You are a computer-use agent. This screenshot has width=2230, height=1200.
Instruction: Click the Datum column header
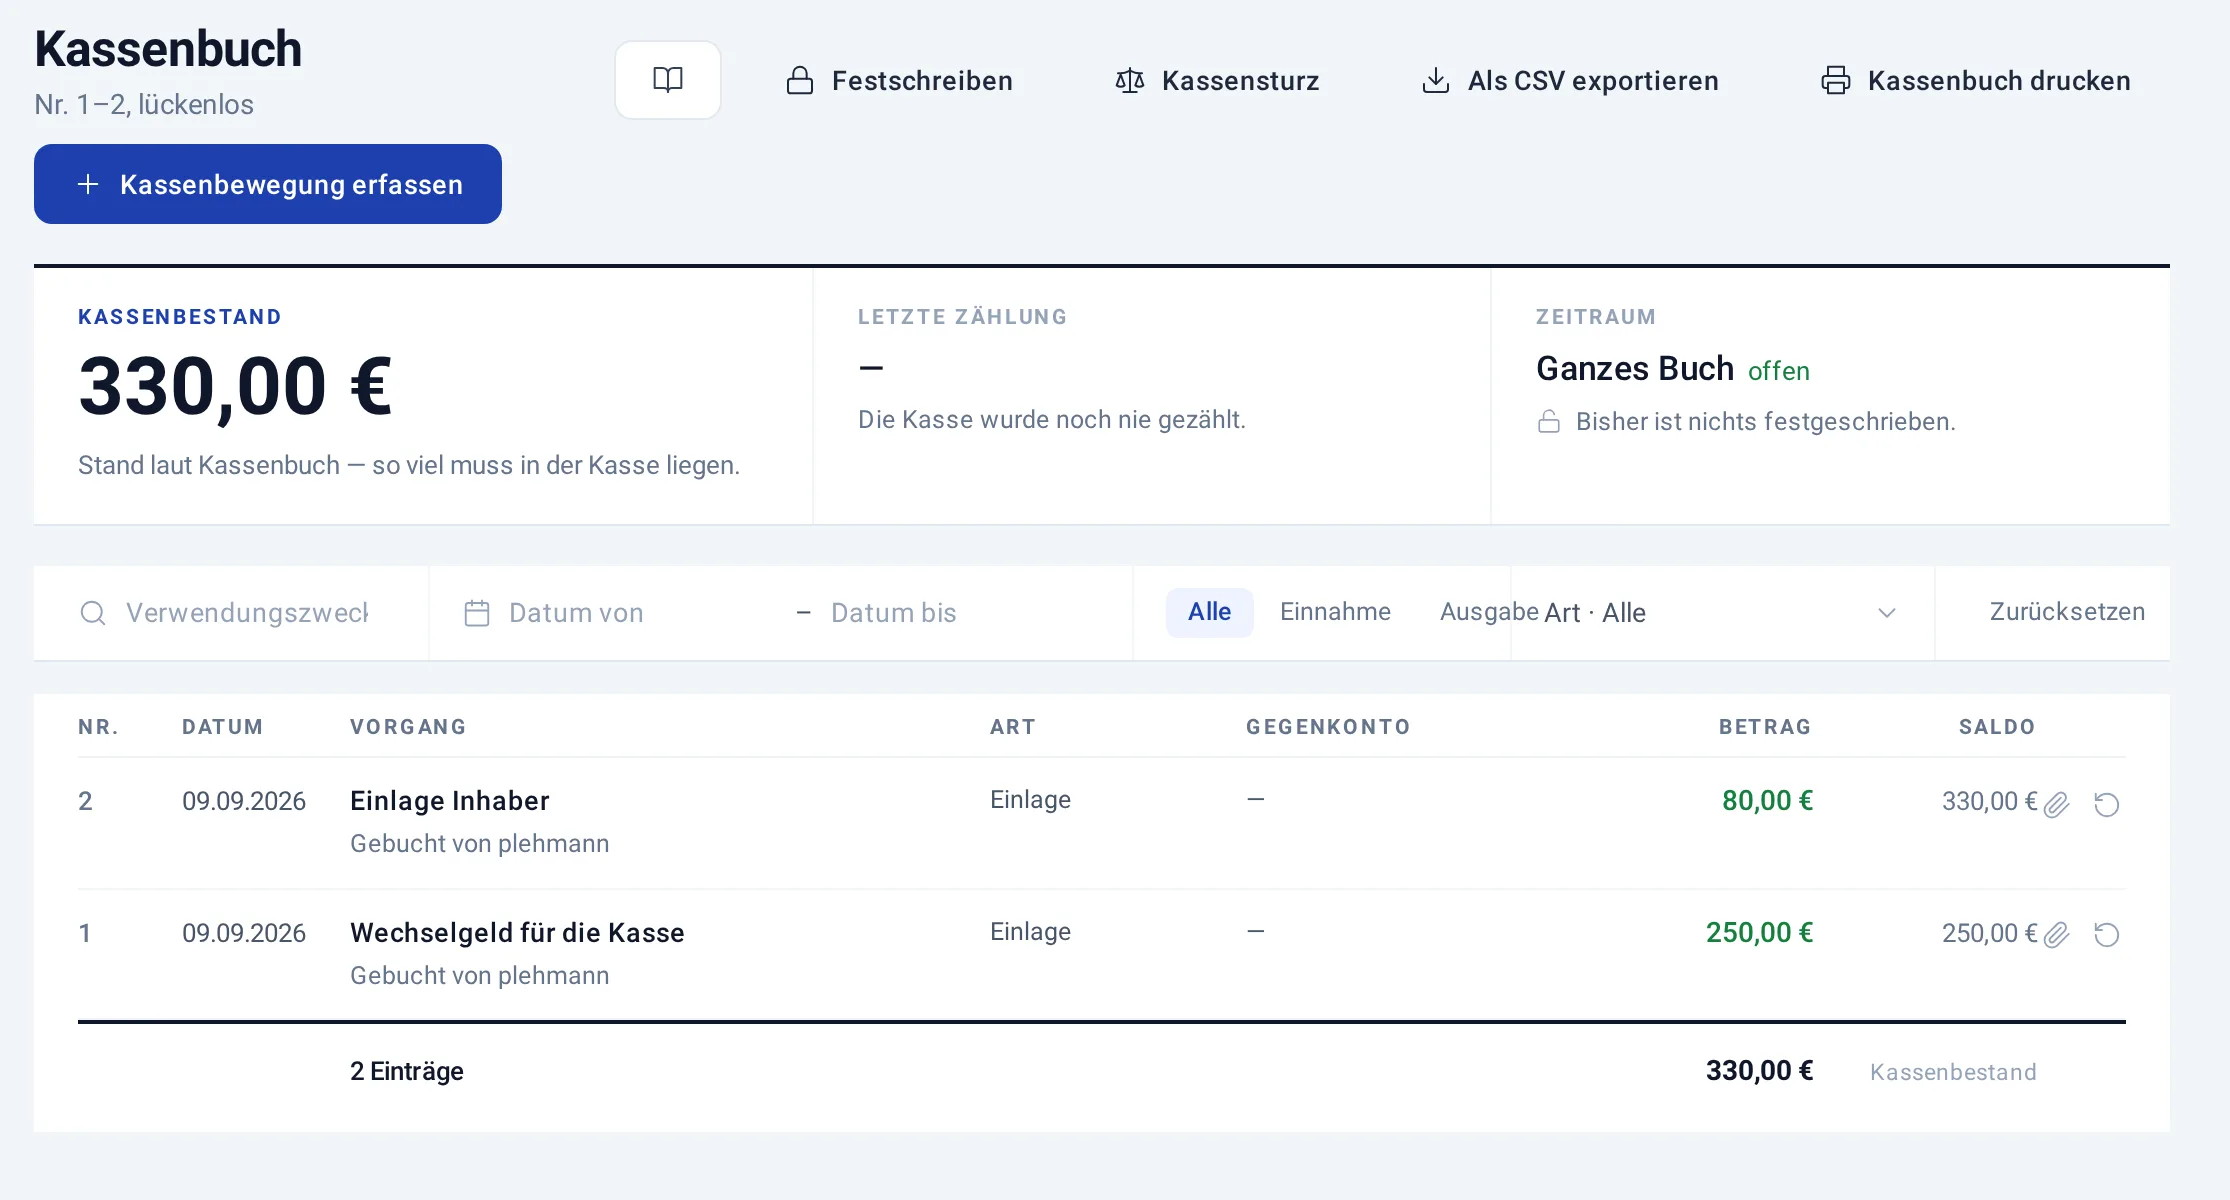pos(222,727)
